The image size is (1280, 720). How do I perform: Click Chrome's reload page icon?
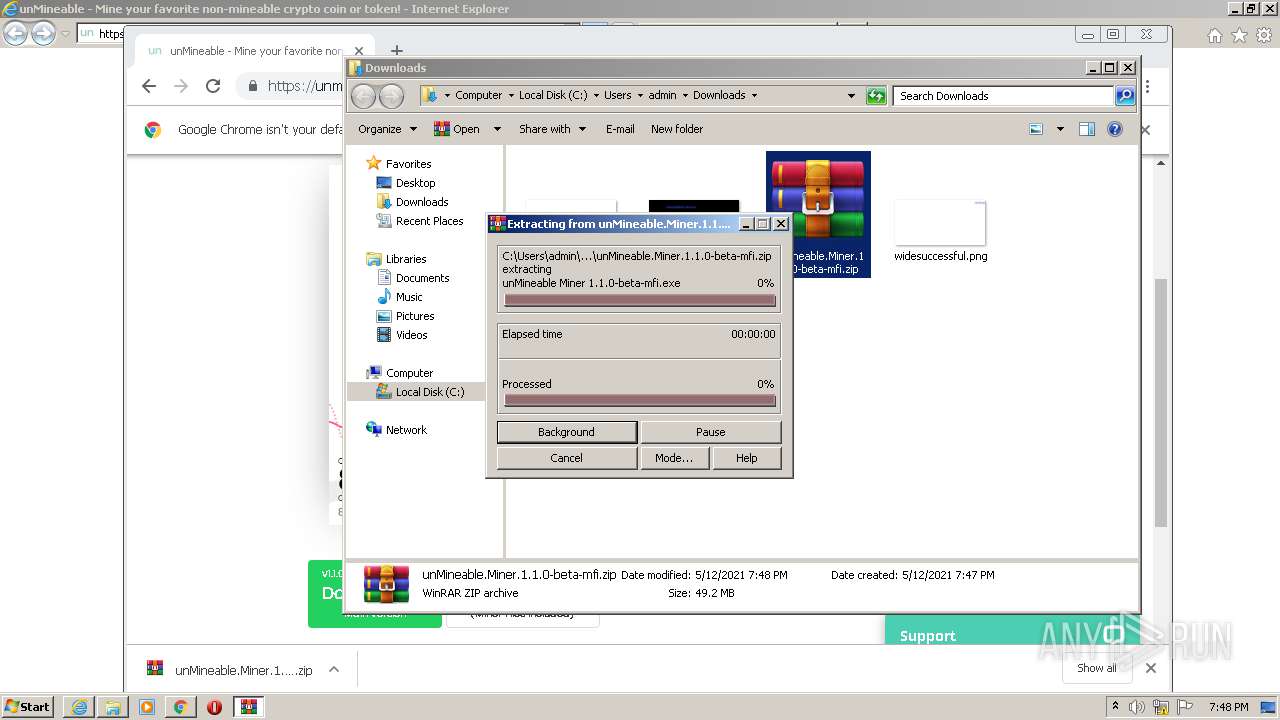click(x=213, y=86)
